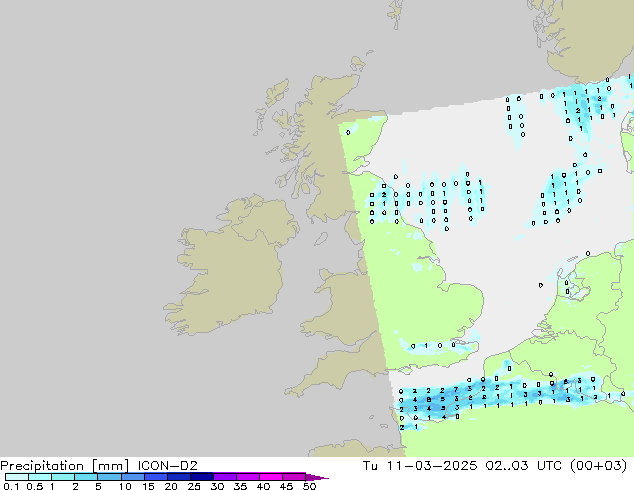This screenshot has width=634, height=490.
Task: Click the '45' legend scale value
Action: pos(286,486)
